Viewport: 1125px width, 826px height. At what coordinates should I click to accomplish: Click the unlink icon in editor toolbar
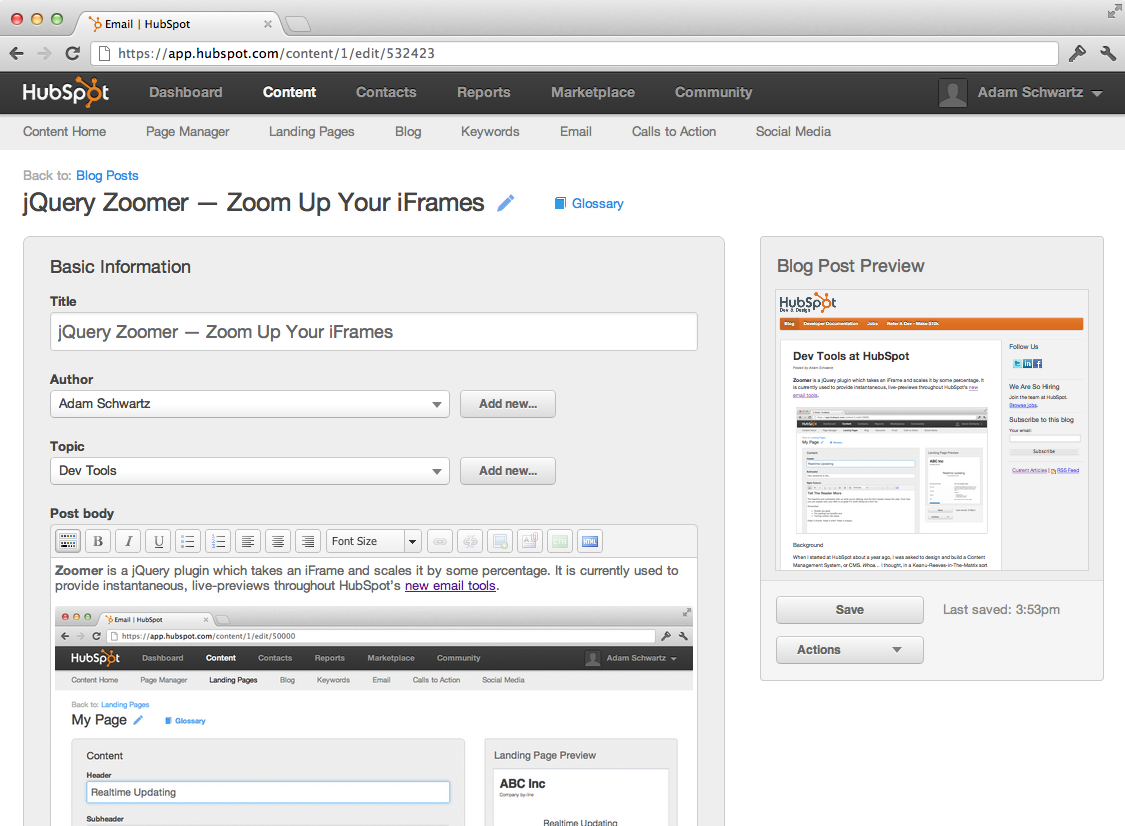click(470, 541)
